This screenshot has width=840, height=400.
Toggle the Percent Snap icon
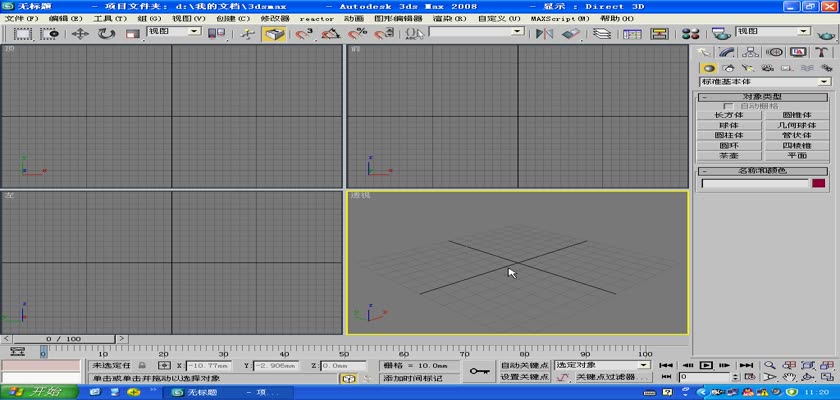pyautogui.click(x=357, y=34)
